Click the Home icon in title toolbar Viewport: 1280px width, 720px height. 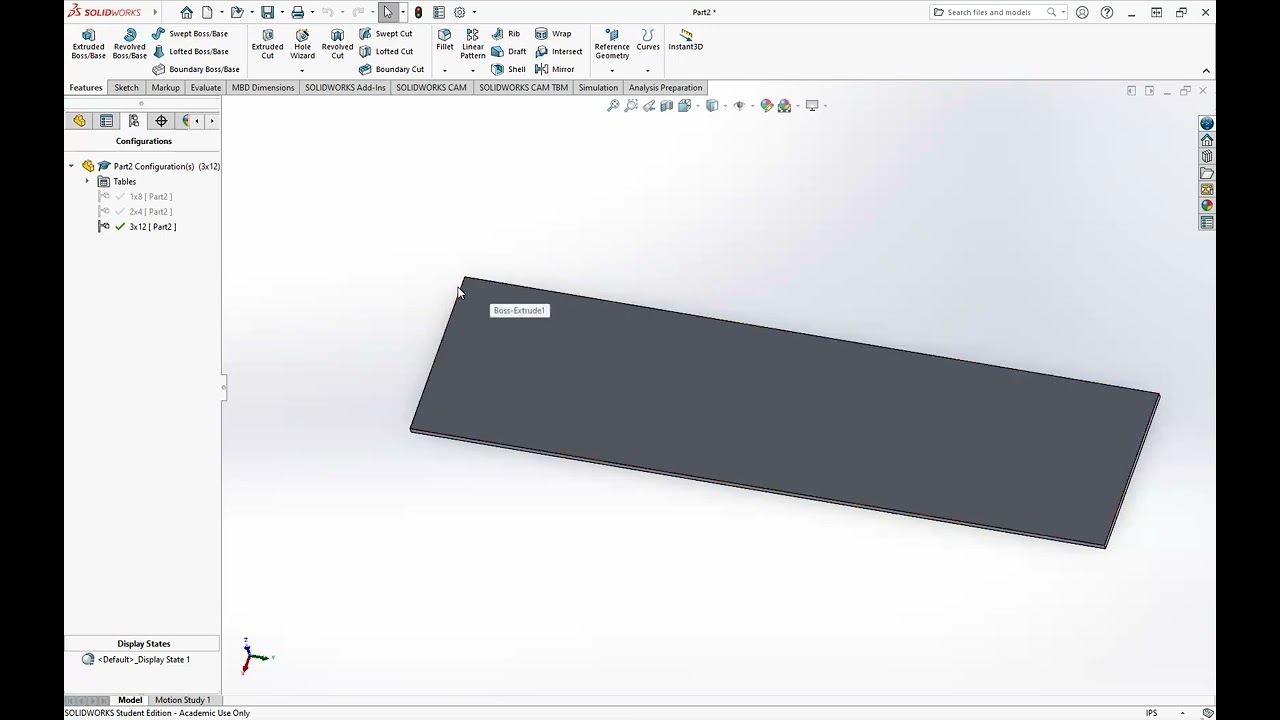pos(187,12)
